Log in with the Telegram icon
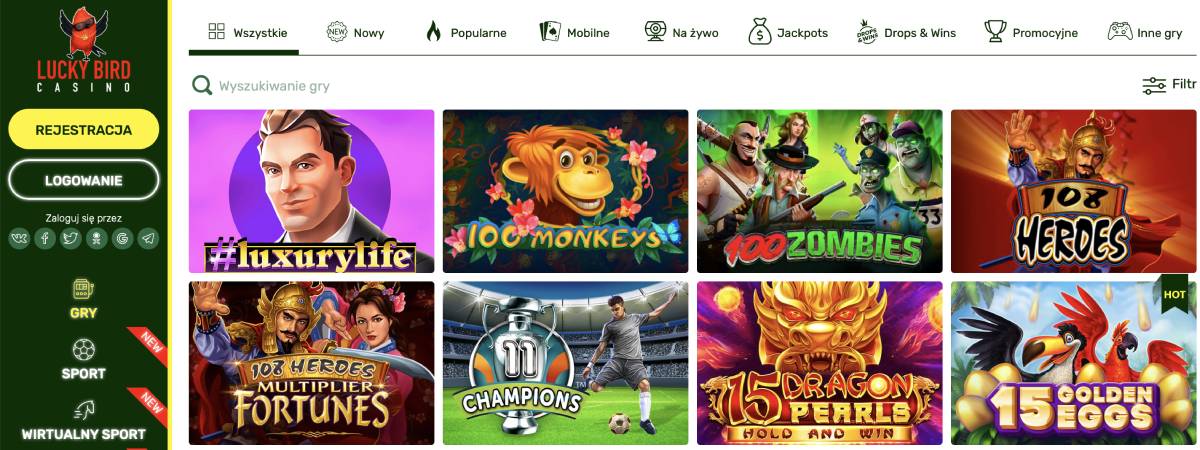This screenshot has width=1200, height=450. coord(149,238)
